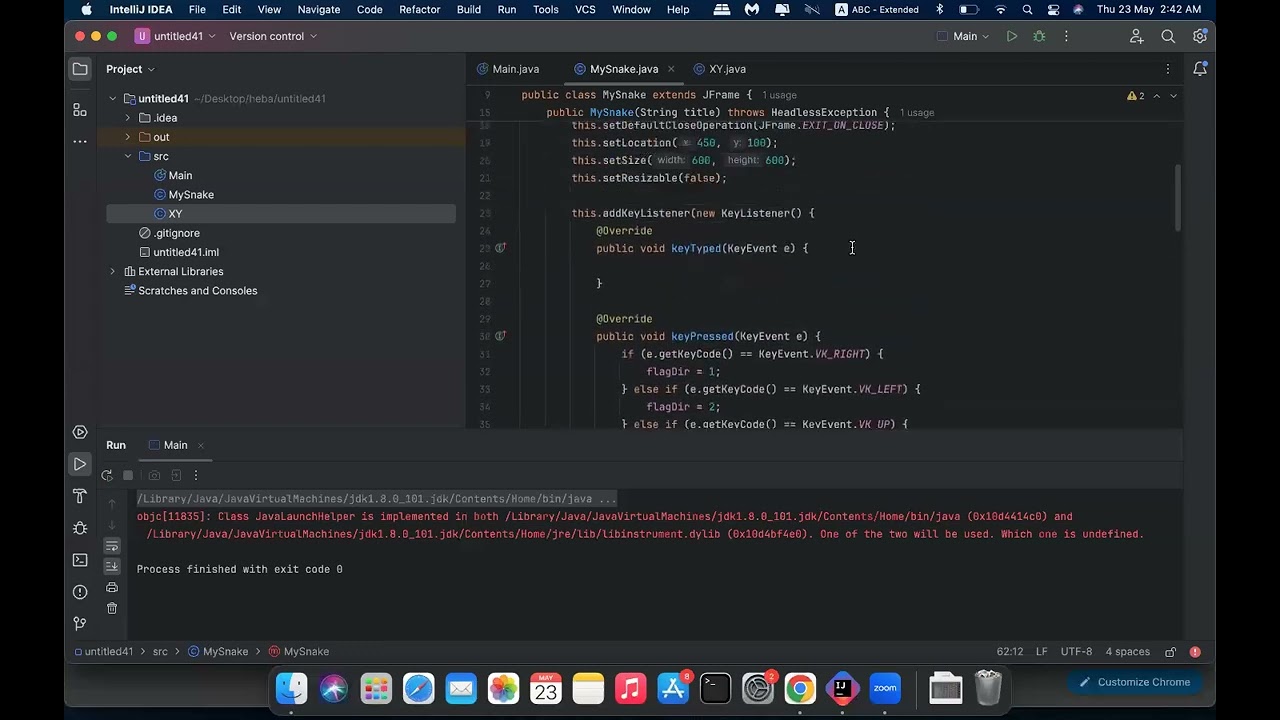Open the Git version control tool window
Image resolution: width=1280 pixels, height=720 pixels.
click(80, 623)
